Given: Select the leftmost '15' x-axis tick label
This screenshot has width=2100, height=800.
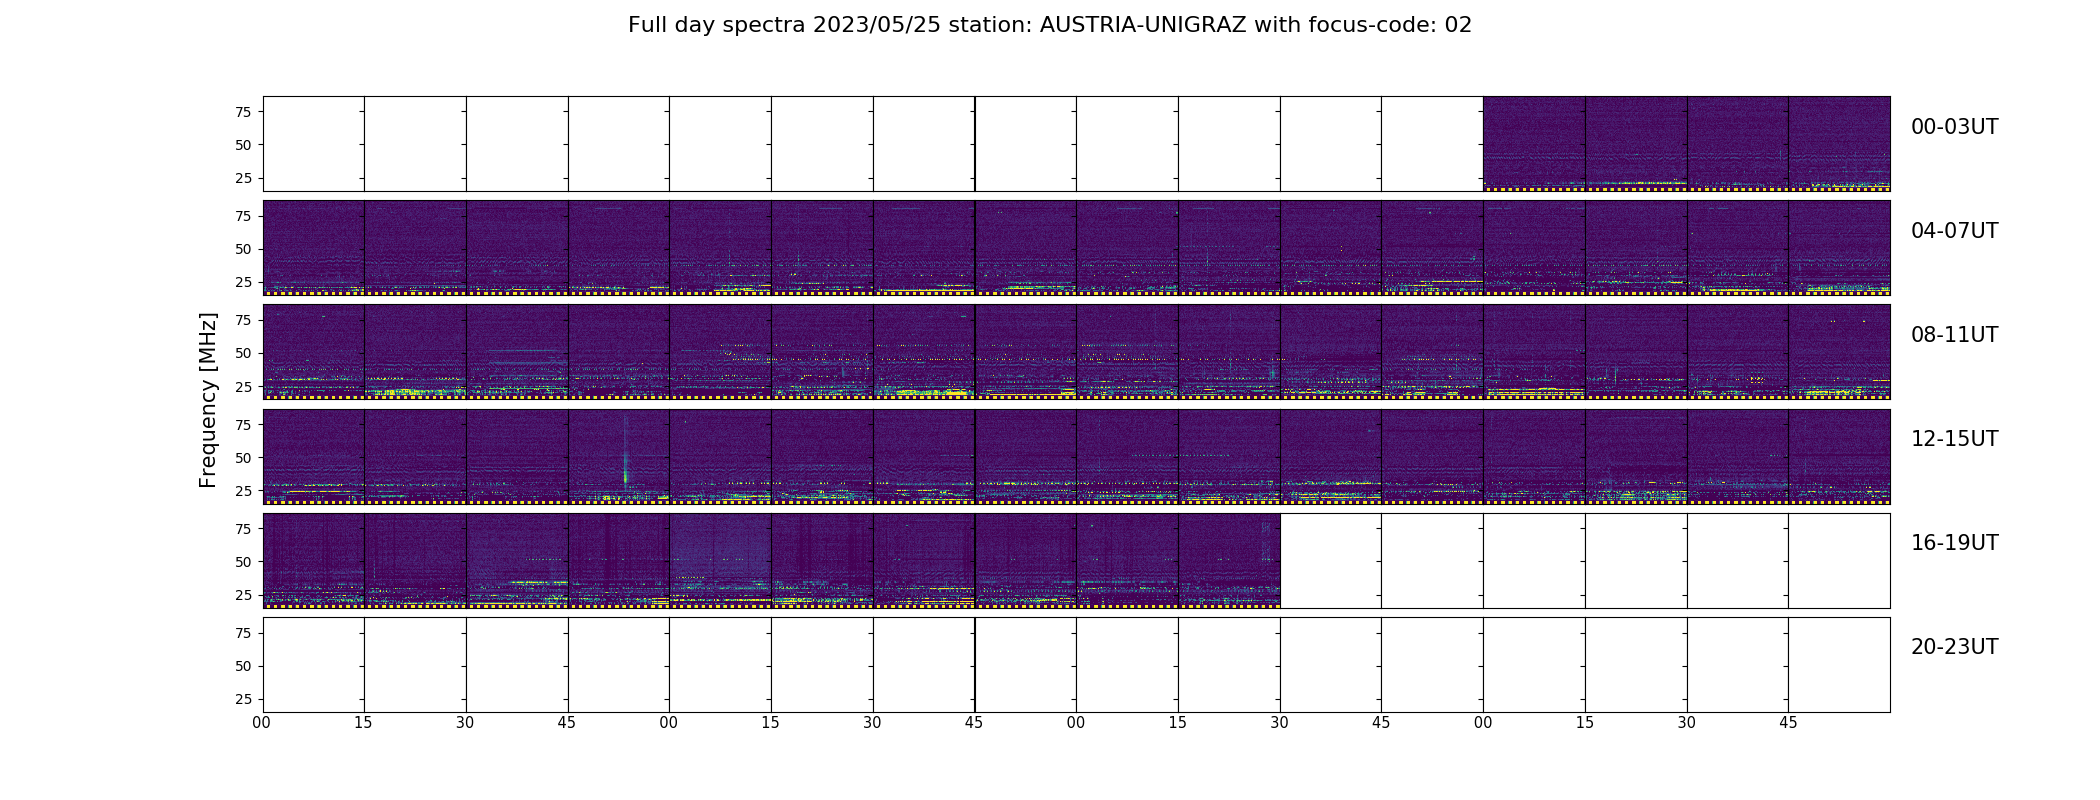Looking at the screenshot, I should coord(363,723).
